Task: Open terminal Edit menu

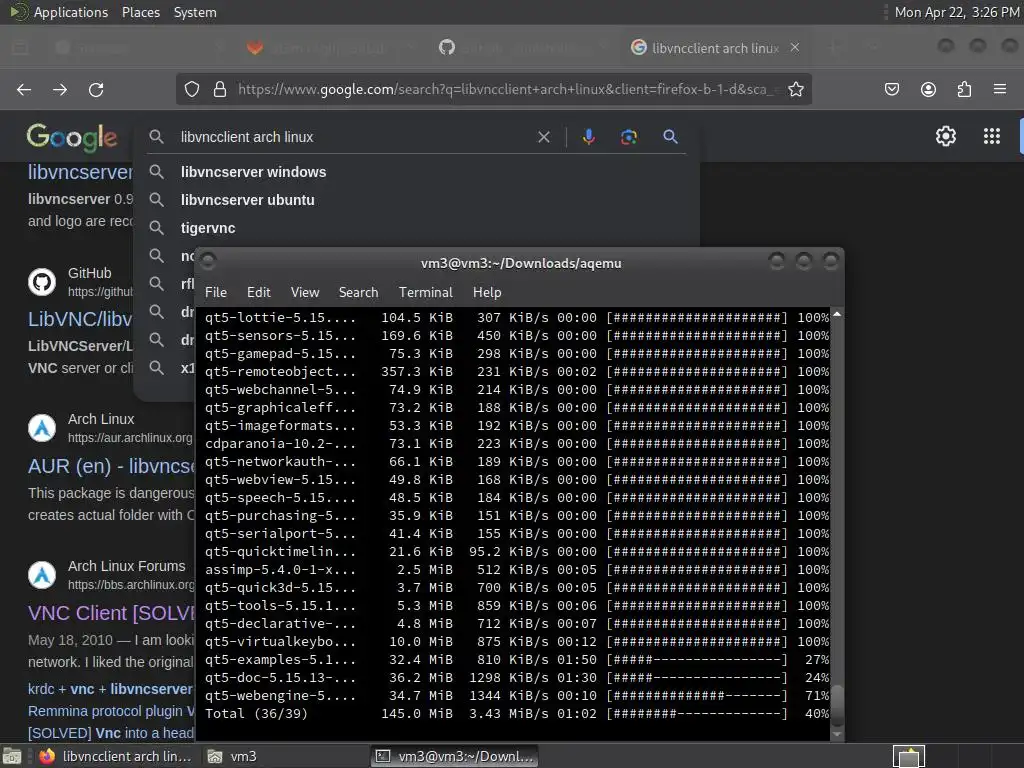Action: (259, 293)
